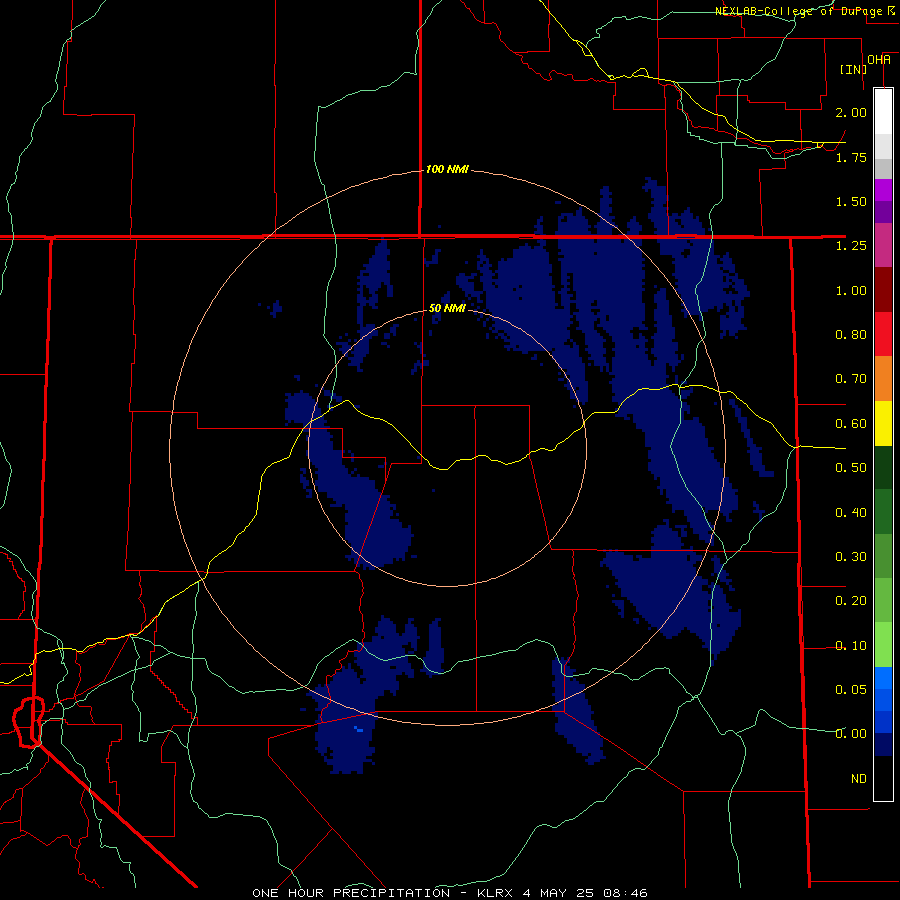Select the bright magenta swatch beside 1.50
The width and height of the screenshot is (900, 900).
(883, 190)
